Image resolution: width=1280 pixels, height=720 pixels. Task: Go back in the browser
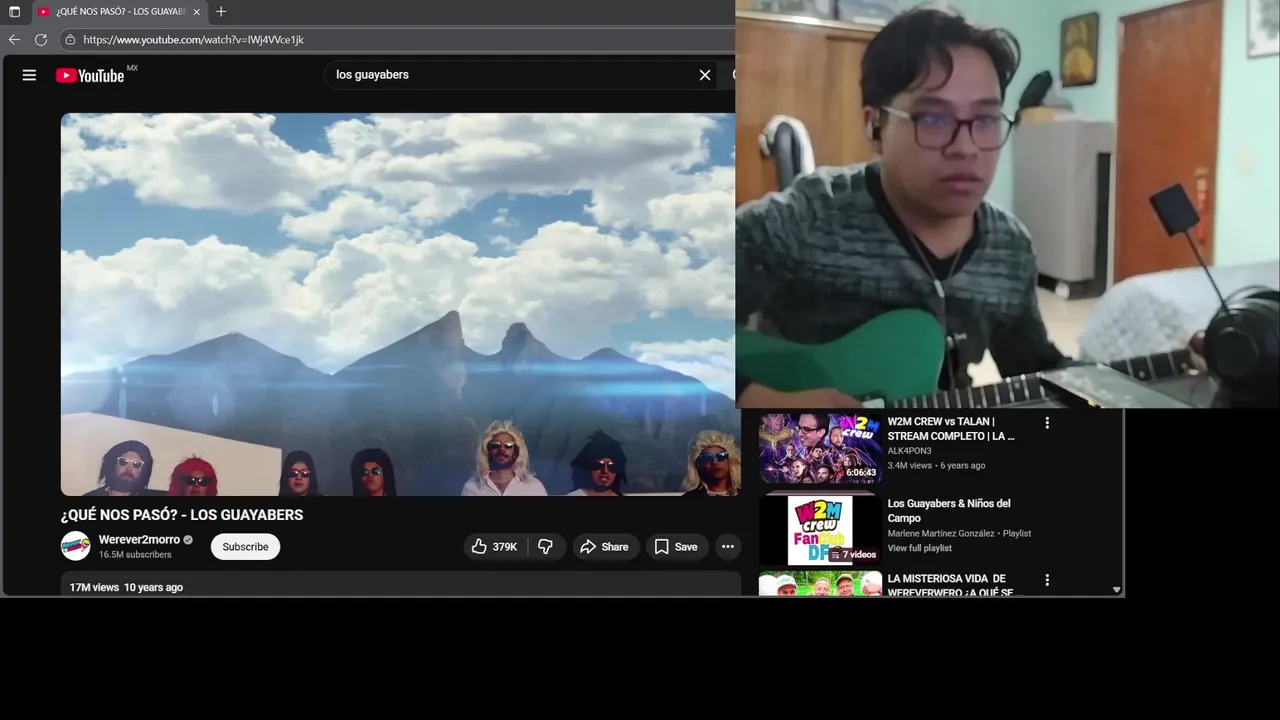point(14,40)
